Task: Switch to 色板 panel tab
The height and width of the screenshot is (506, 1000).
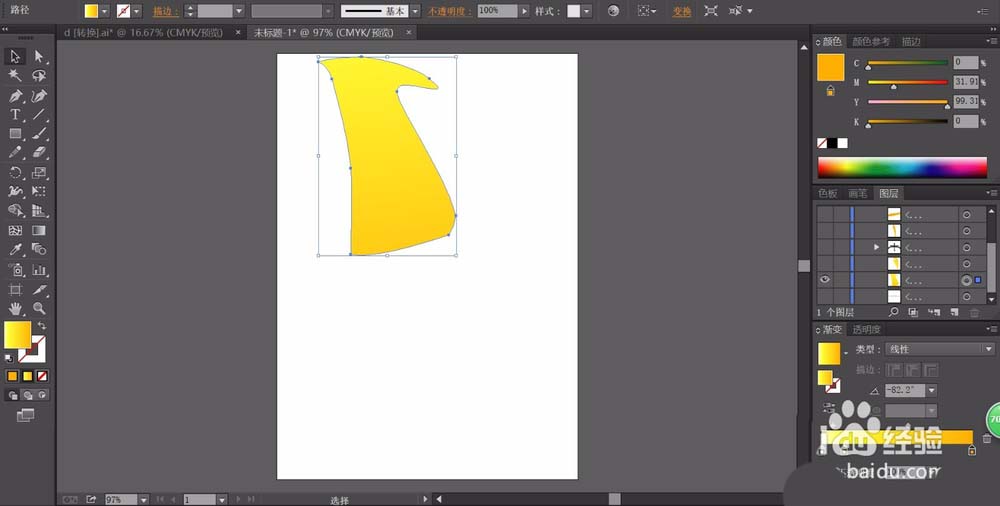Action: tap(828, 193)
